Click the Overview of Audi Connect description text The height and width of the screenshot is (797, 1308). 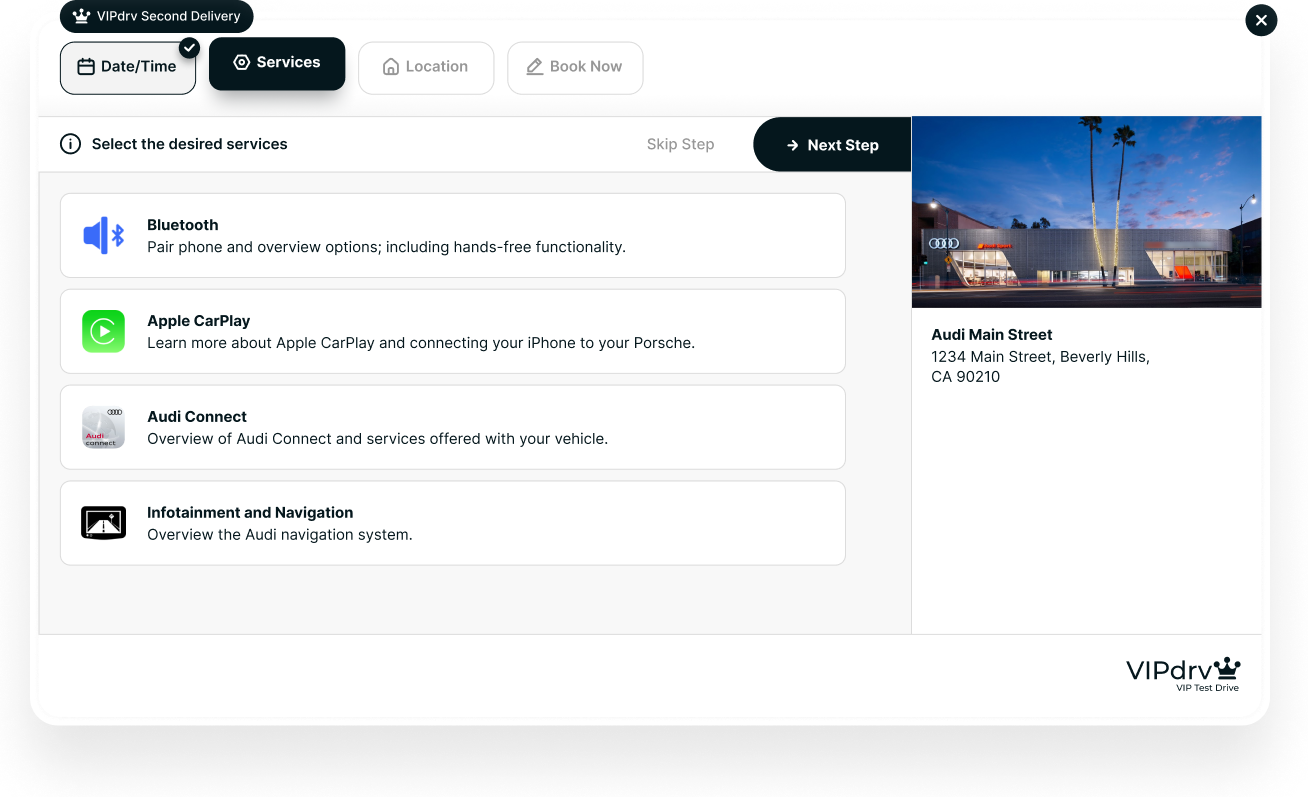pyautogui.click(x=378, y=439)
